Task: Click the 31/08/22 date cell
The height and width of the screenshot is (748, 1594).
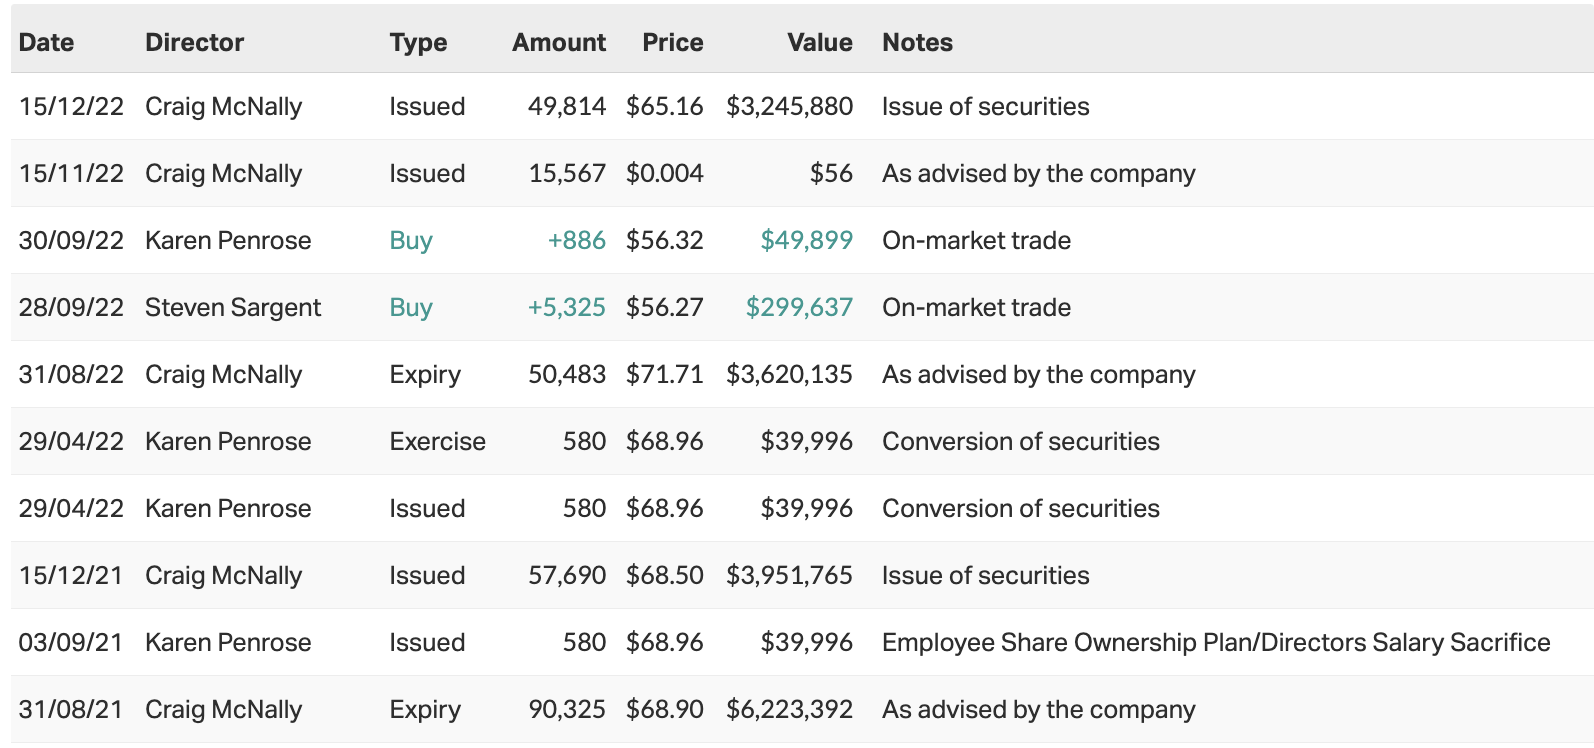Action: point(71,374)
